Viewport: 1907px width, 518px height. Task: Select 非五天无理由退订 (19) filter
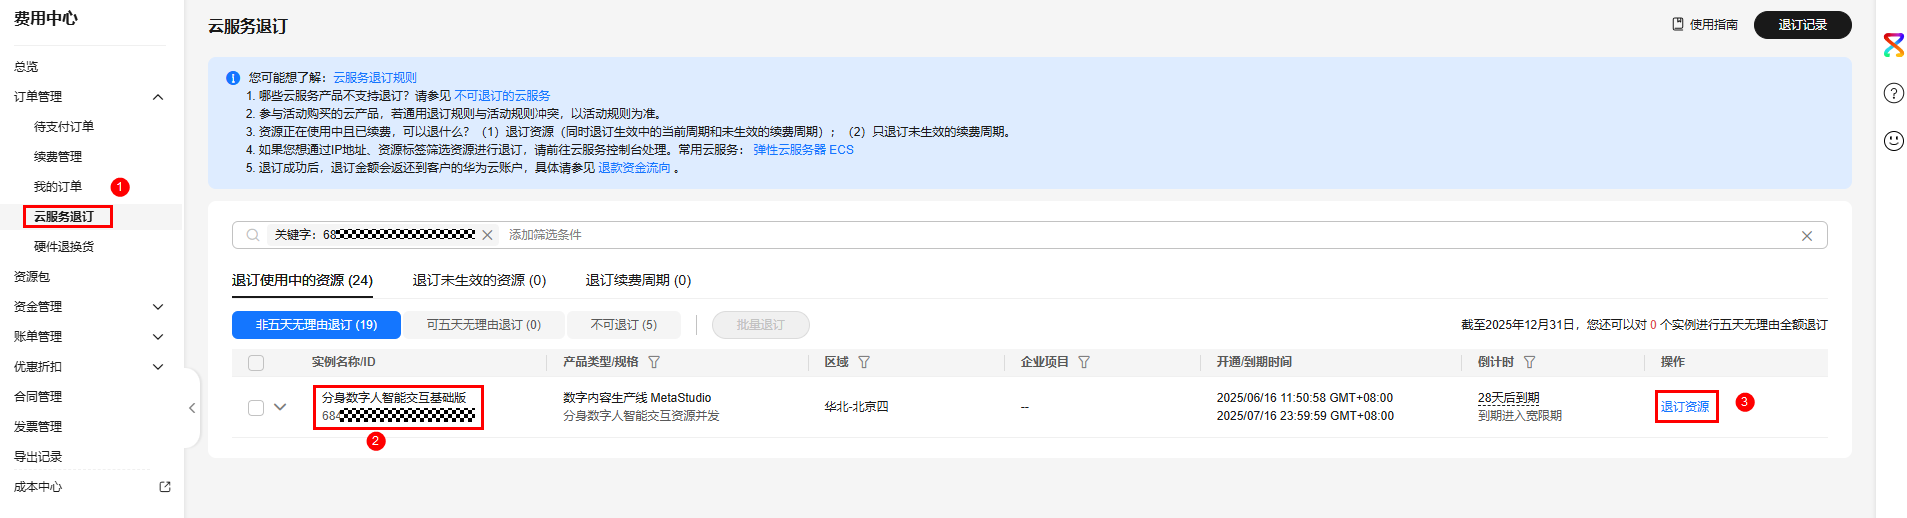pyautogui.click(x=316, y=325)
